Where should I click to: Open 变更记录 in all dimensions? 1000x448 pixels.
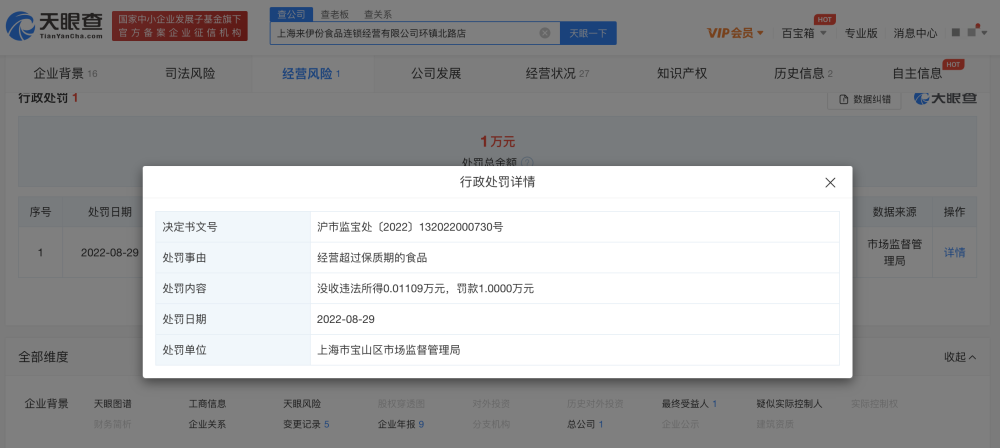(306, 424)
